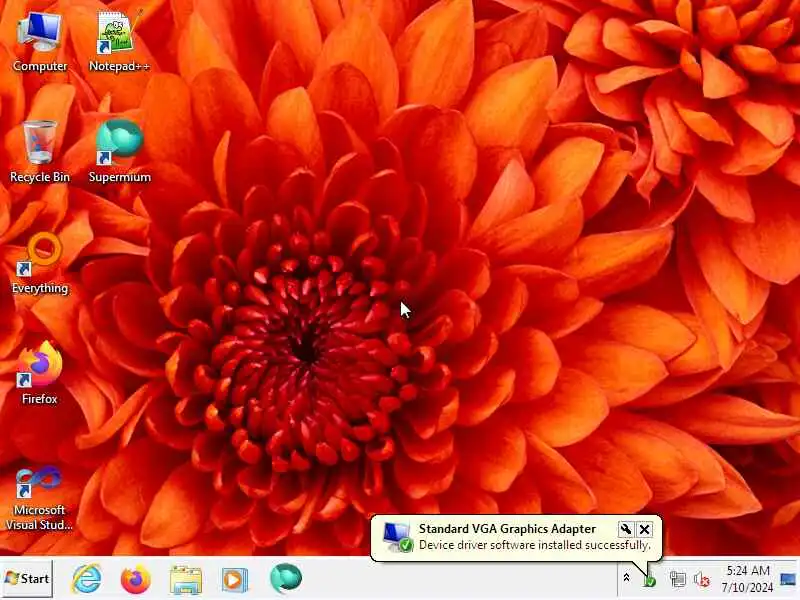Select the Recycle Bin icon
The image size is (800, 600).
click(x=40, y=152)
